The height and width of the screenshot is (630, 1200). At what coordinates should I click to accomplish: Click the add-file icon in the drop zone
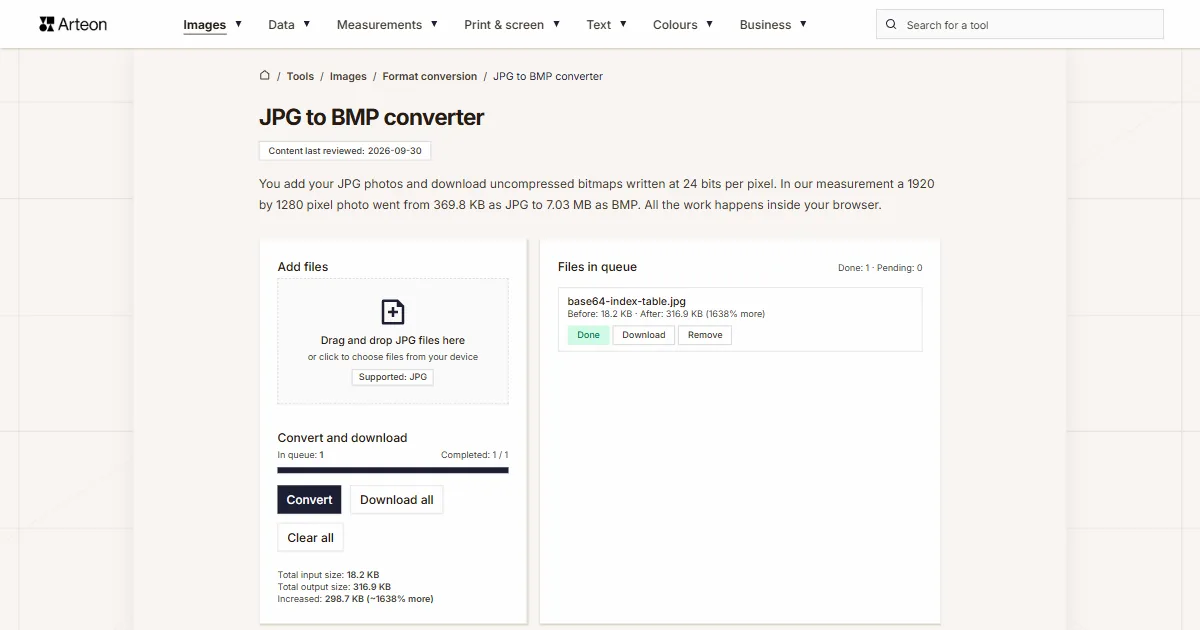[393, 312]
